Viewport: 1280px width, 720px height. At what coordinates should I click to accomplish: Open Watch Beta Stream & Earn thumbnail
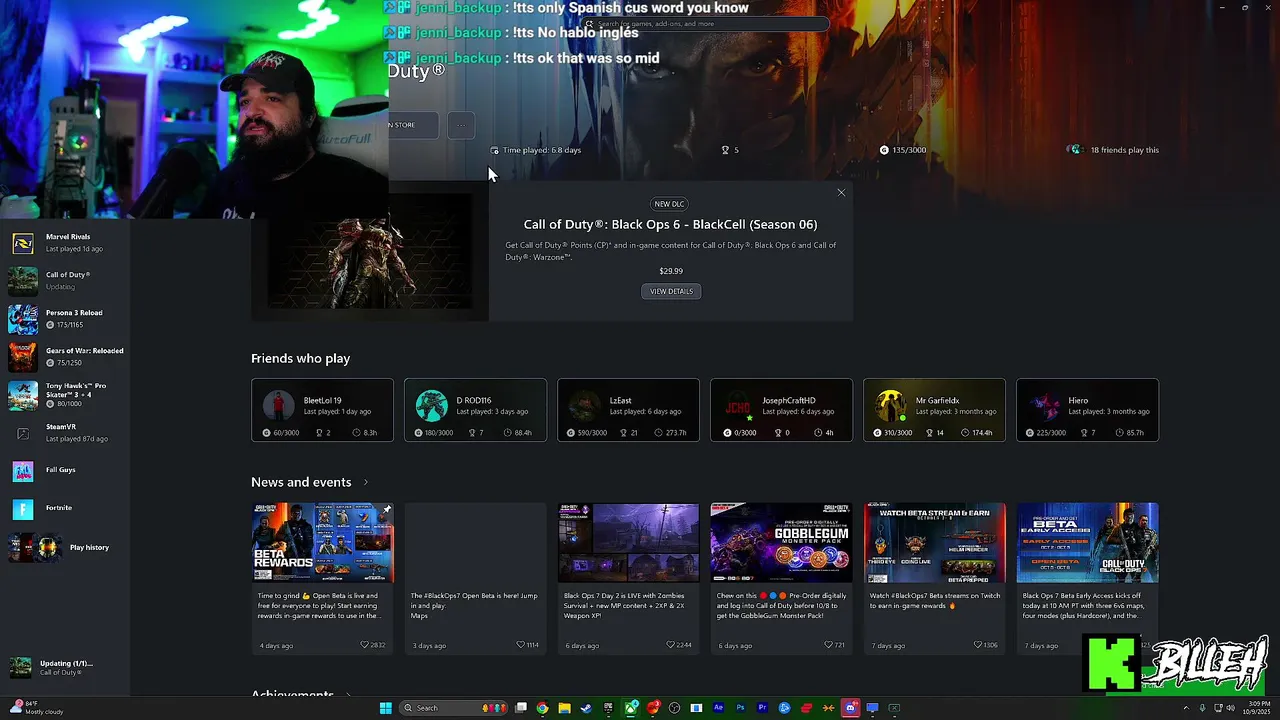934,543
